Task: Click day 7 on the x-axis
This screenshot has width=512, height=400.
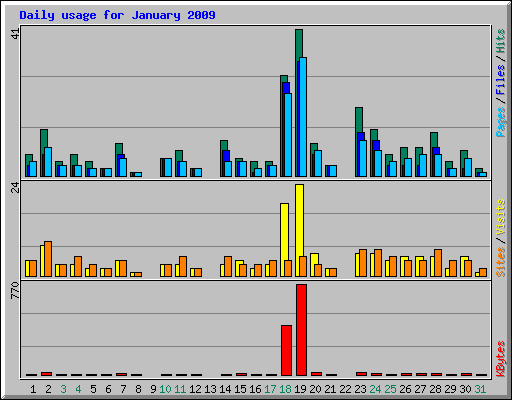Action: coord(123,389)
